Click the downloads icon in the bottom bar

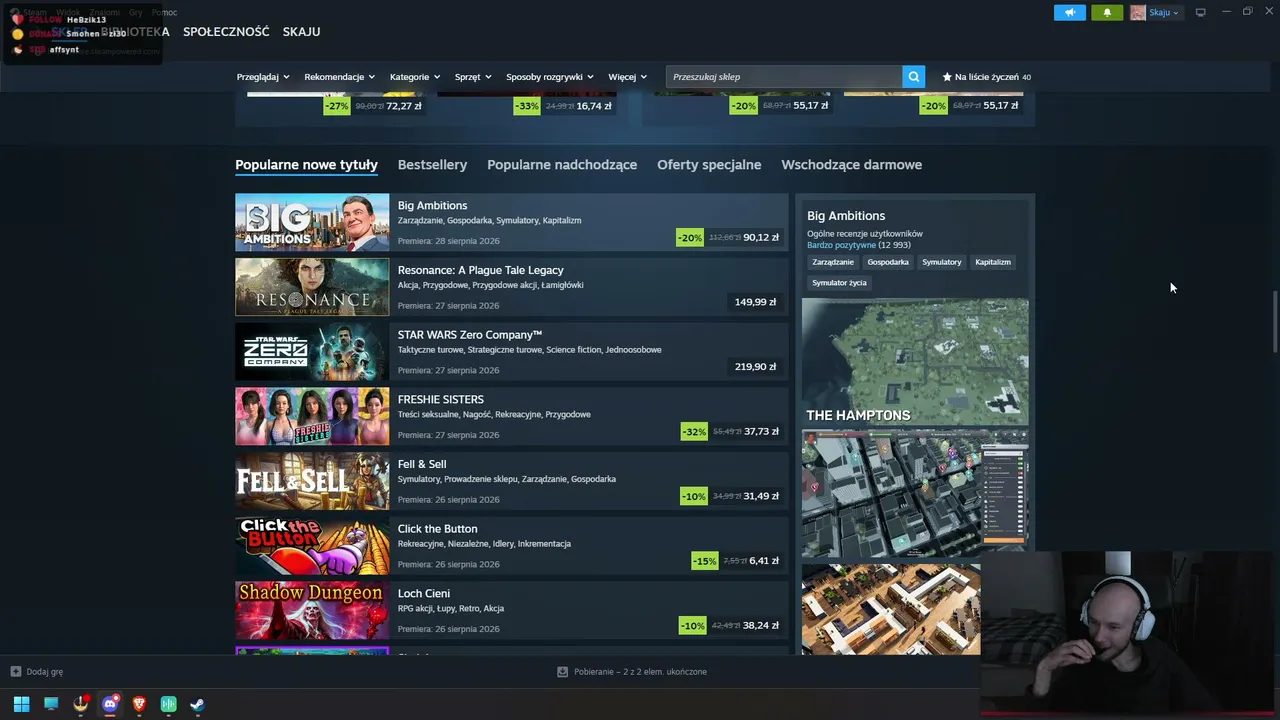coord(563,672)
